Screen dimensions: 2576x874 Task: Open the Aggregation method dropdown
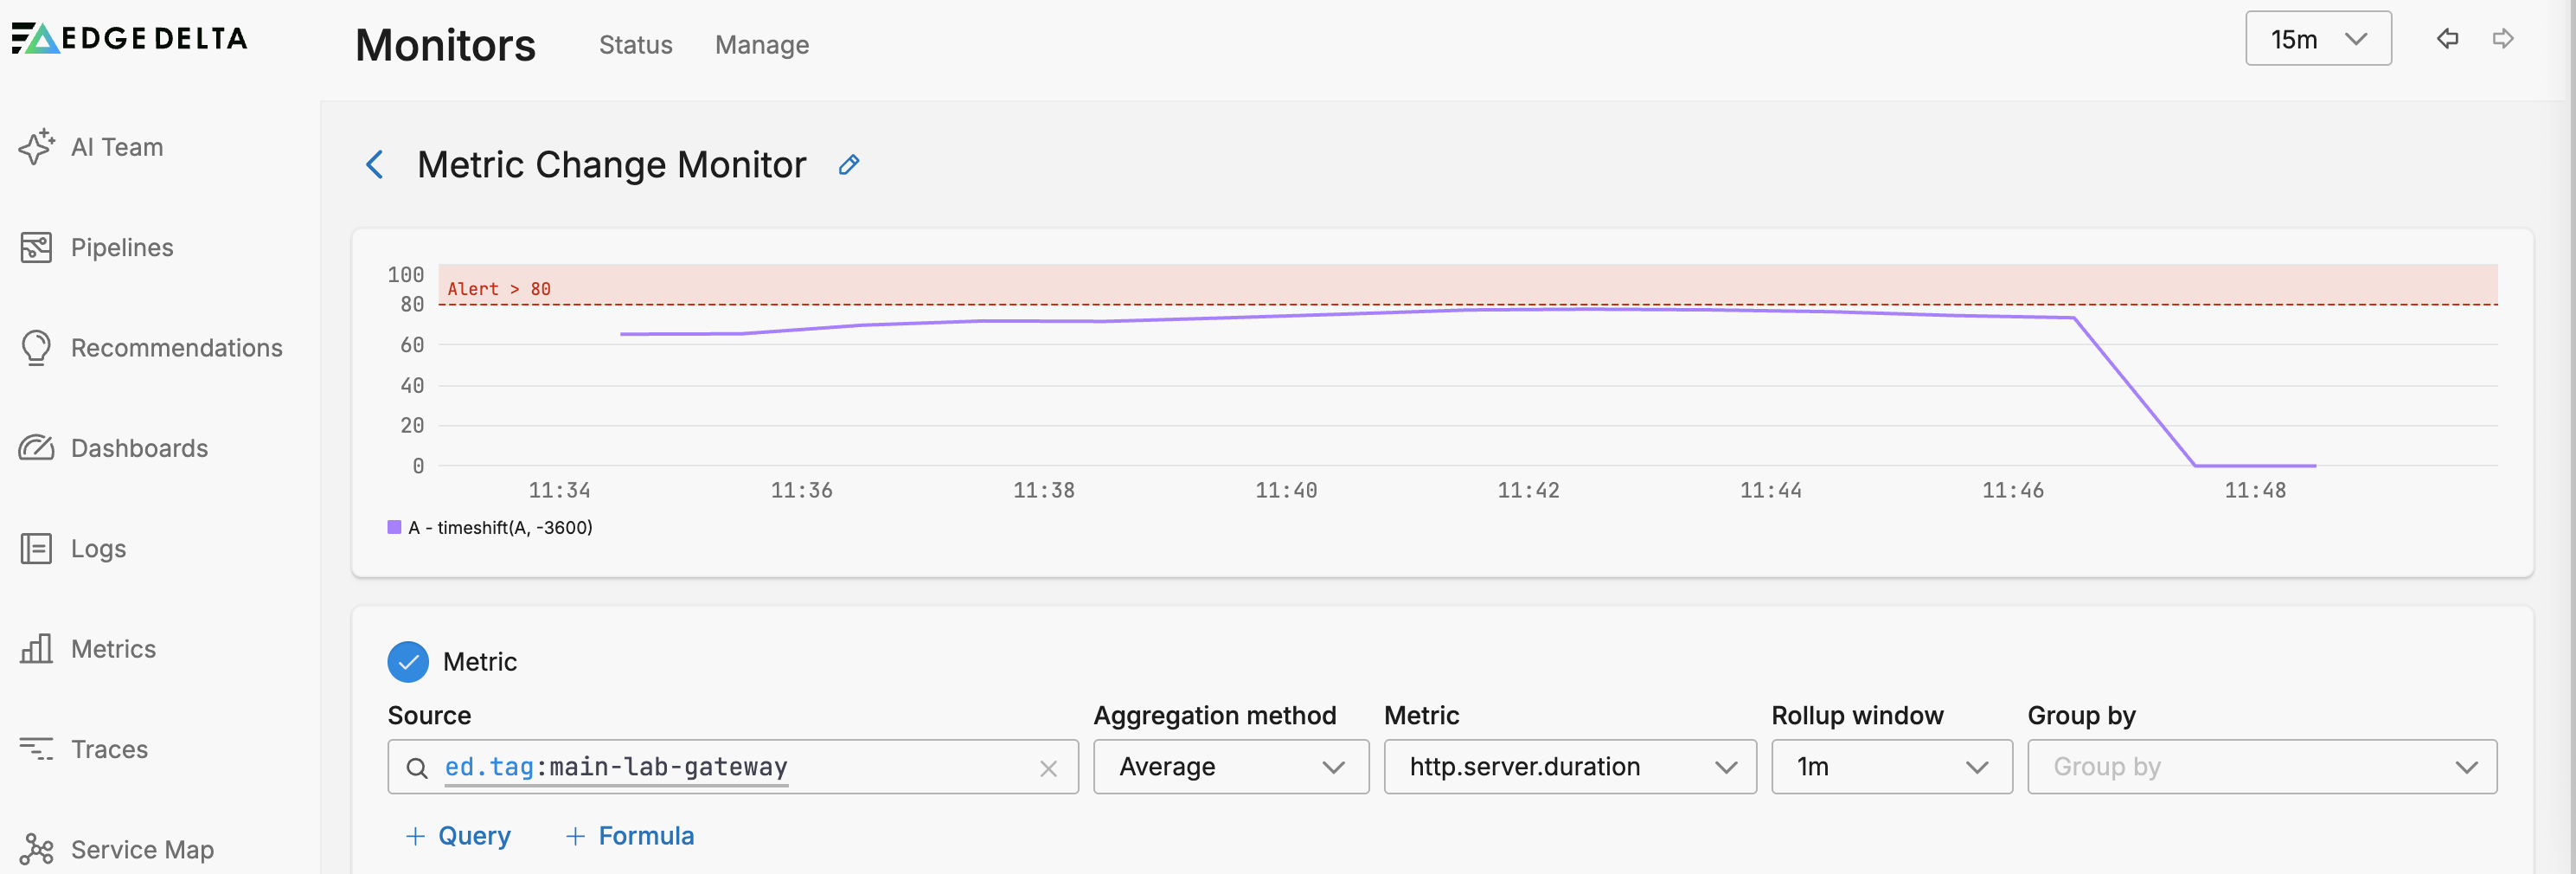[x=1230, y=767]
